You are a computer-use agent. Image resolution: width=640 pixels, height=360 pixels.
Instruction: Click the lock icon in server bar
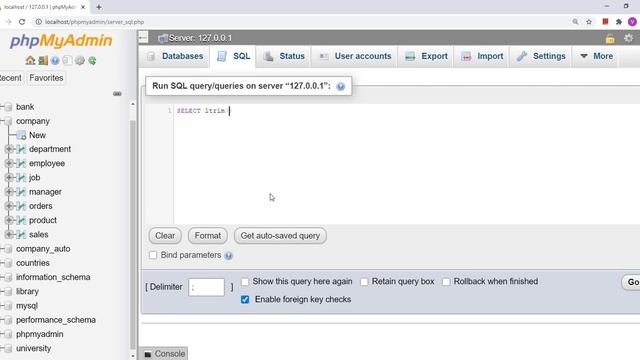click(x=610, y=38)
